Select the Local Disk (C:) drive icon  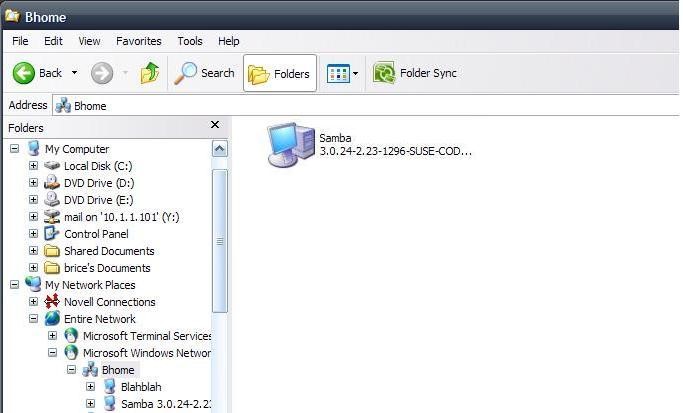[x=52, y=166]
